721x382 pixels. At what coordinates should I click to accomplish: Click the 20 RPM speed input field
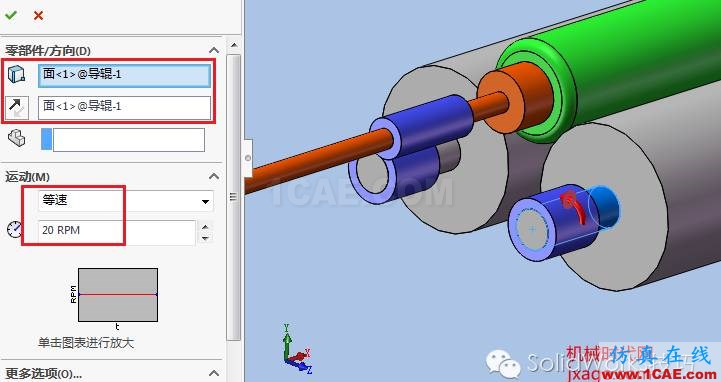117,232
